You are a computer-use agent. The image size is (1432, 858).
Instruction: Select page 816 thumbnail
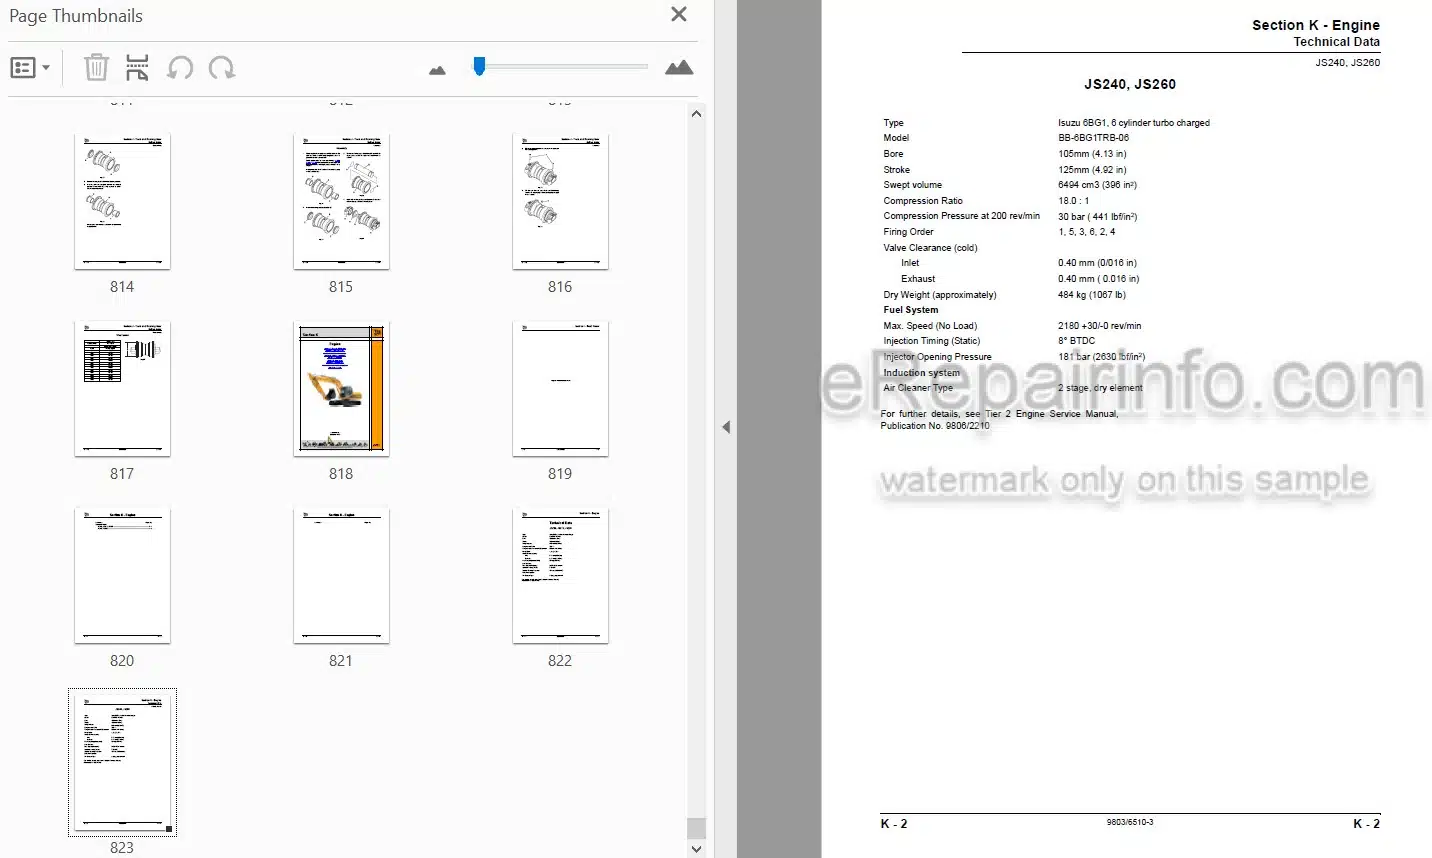(560, 201)
